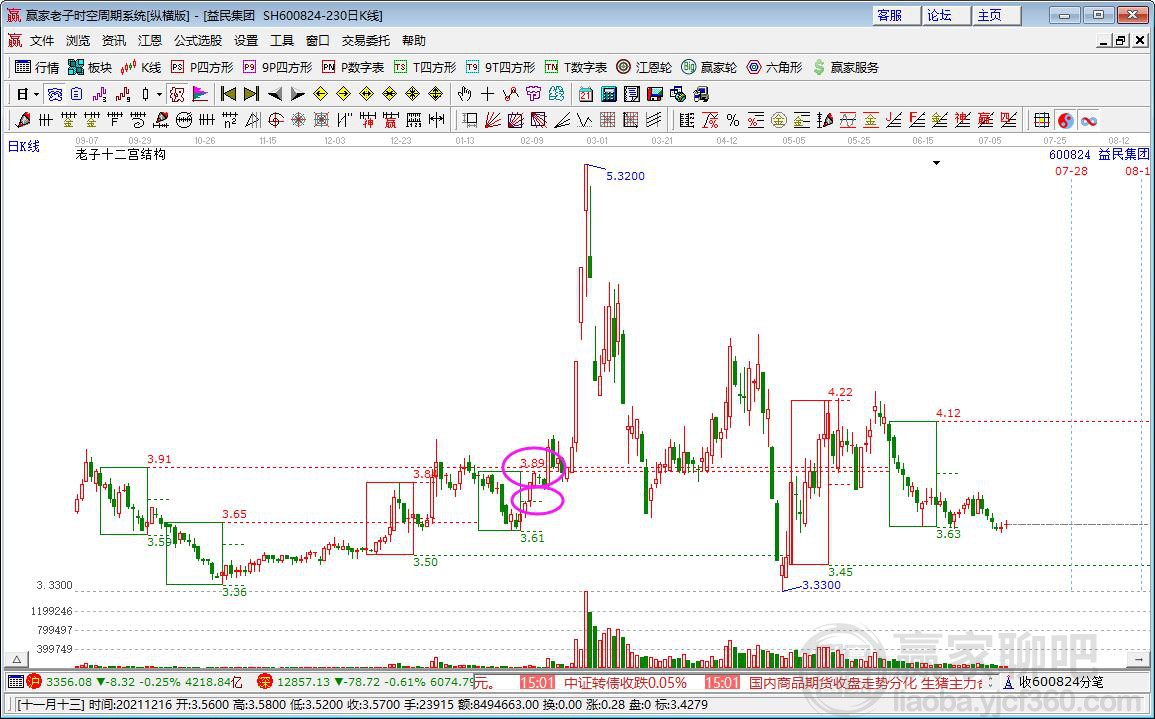The width and height of the screenshot is (1155, 719).
Task: Open the 日K线 period label
Action: point(24,146)
